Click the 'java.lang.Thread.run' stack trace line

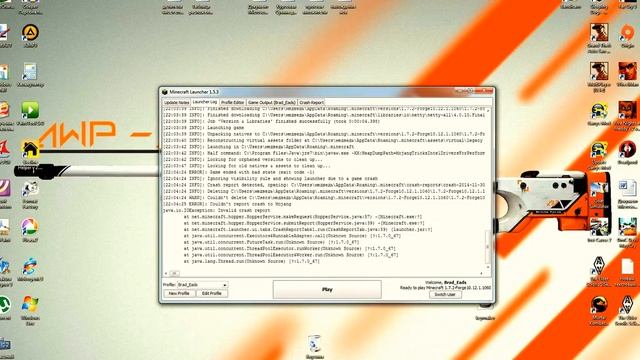pyautogui.click(x=251, y=261)
